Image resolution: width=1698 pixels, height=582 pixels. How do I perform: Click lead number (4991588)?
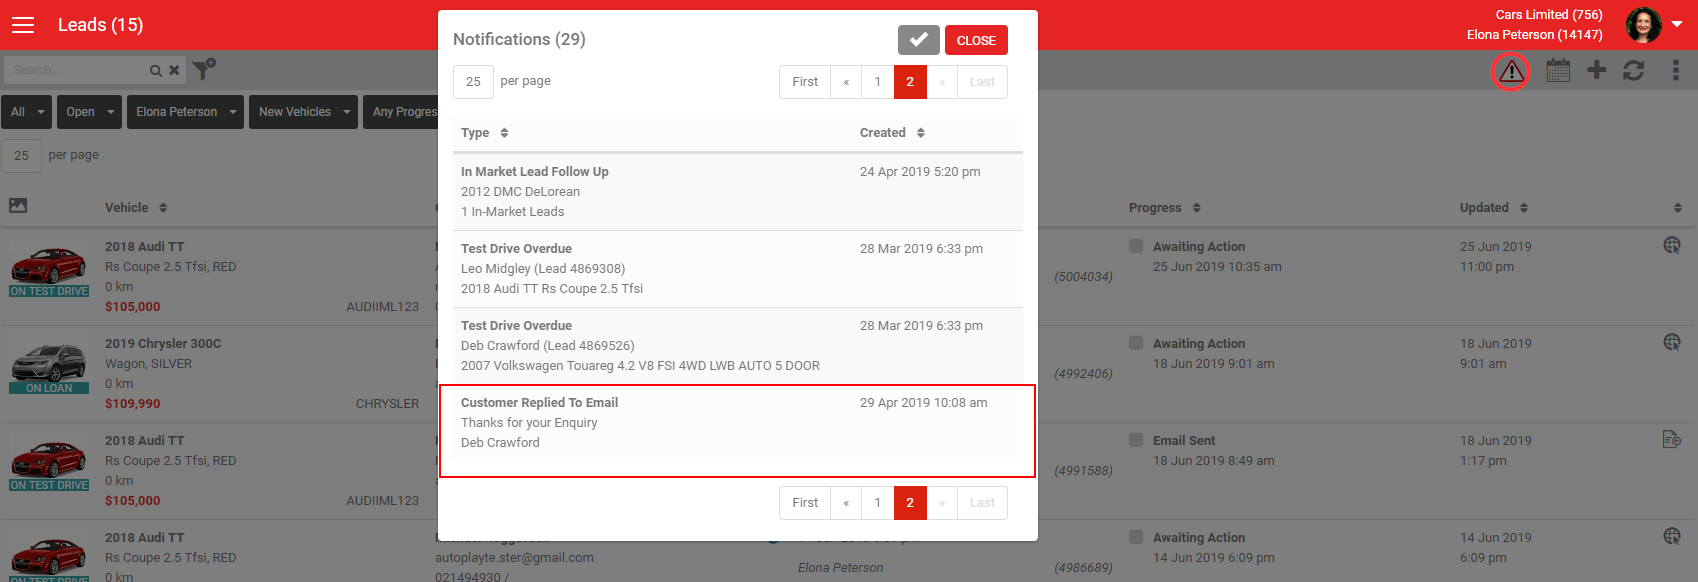[1083, 471]
